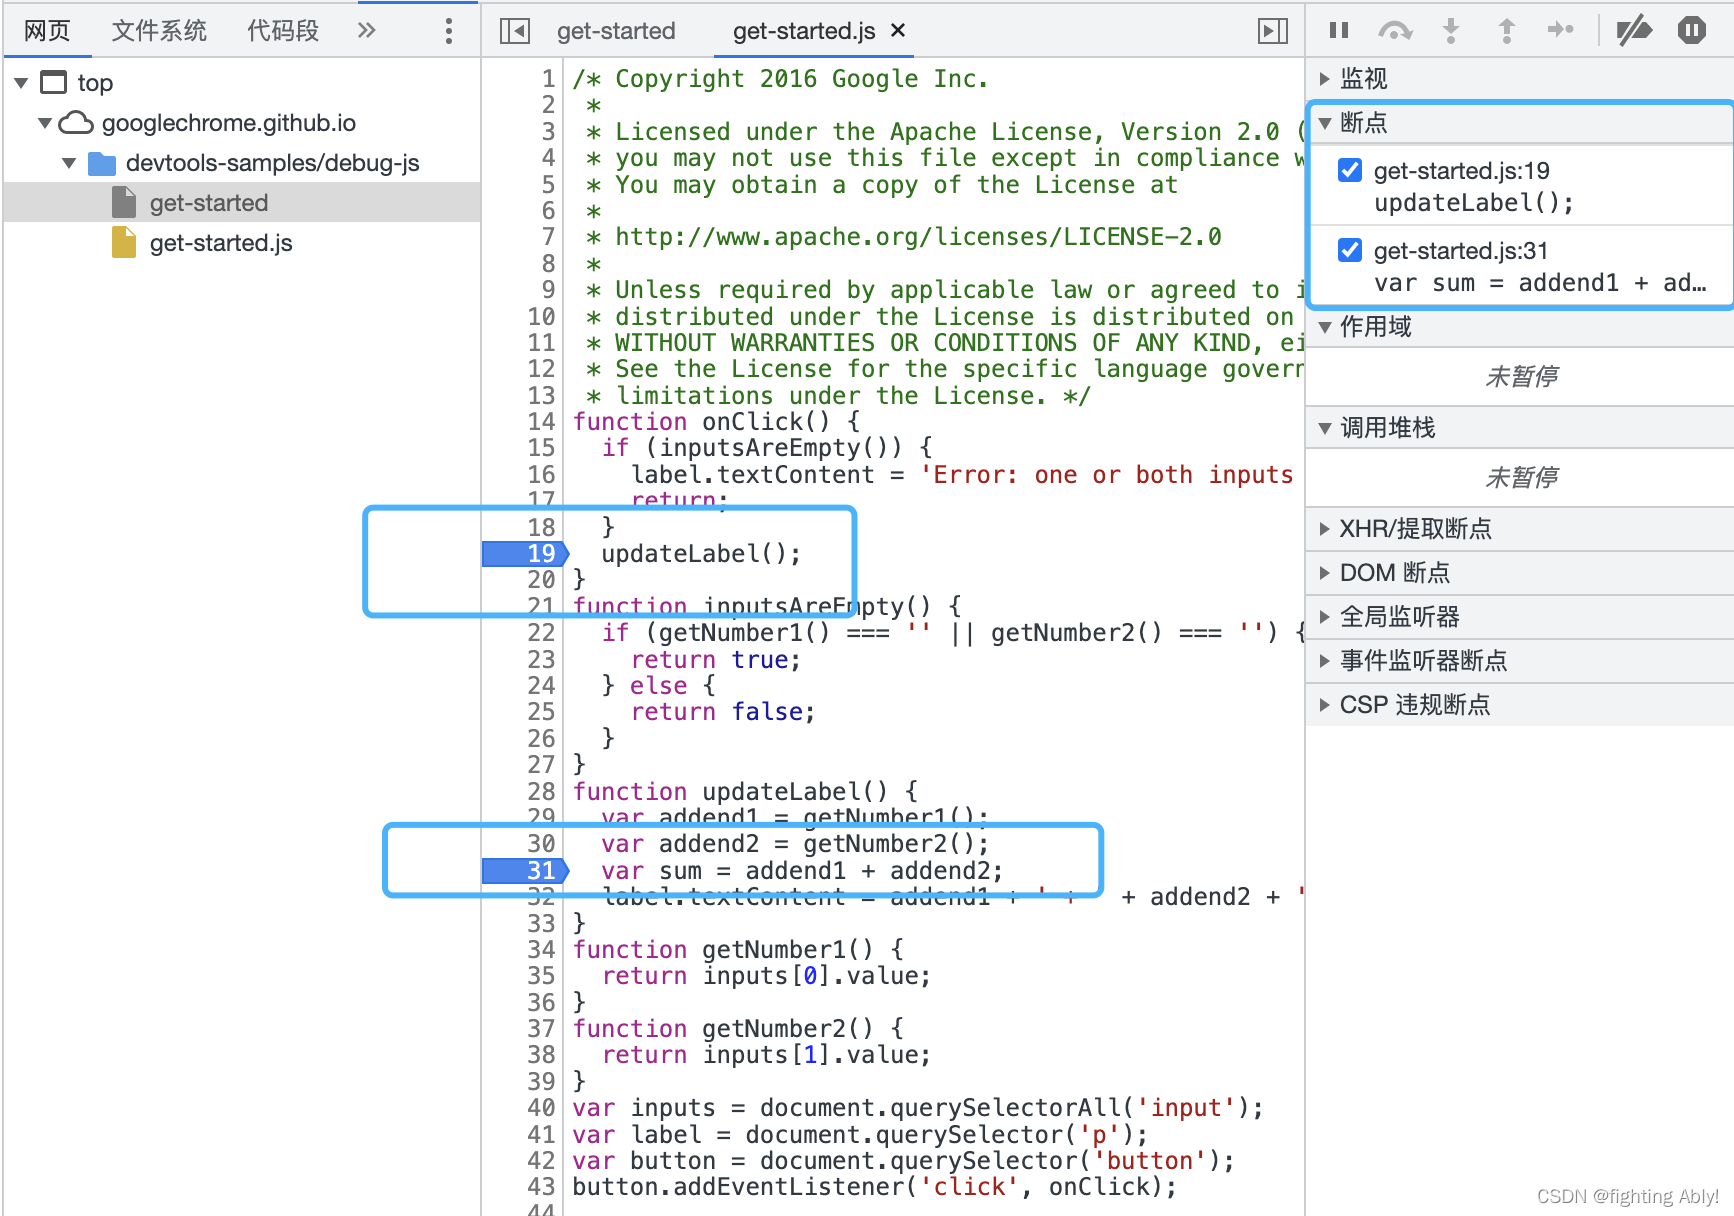Click the updateLabel(); breakpoint snippet
The image size is (1734, 1216).
[x=1474, y=203]
